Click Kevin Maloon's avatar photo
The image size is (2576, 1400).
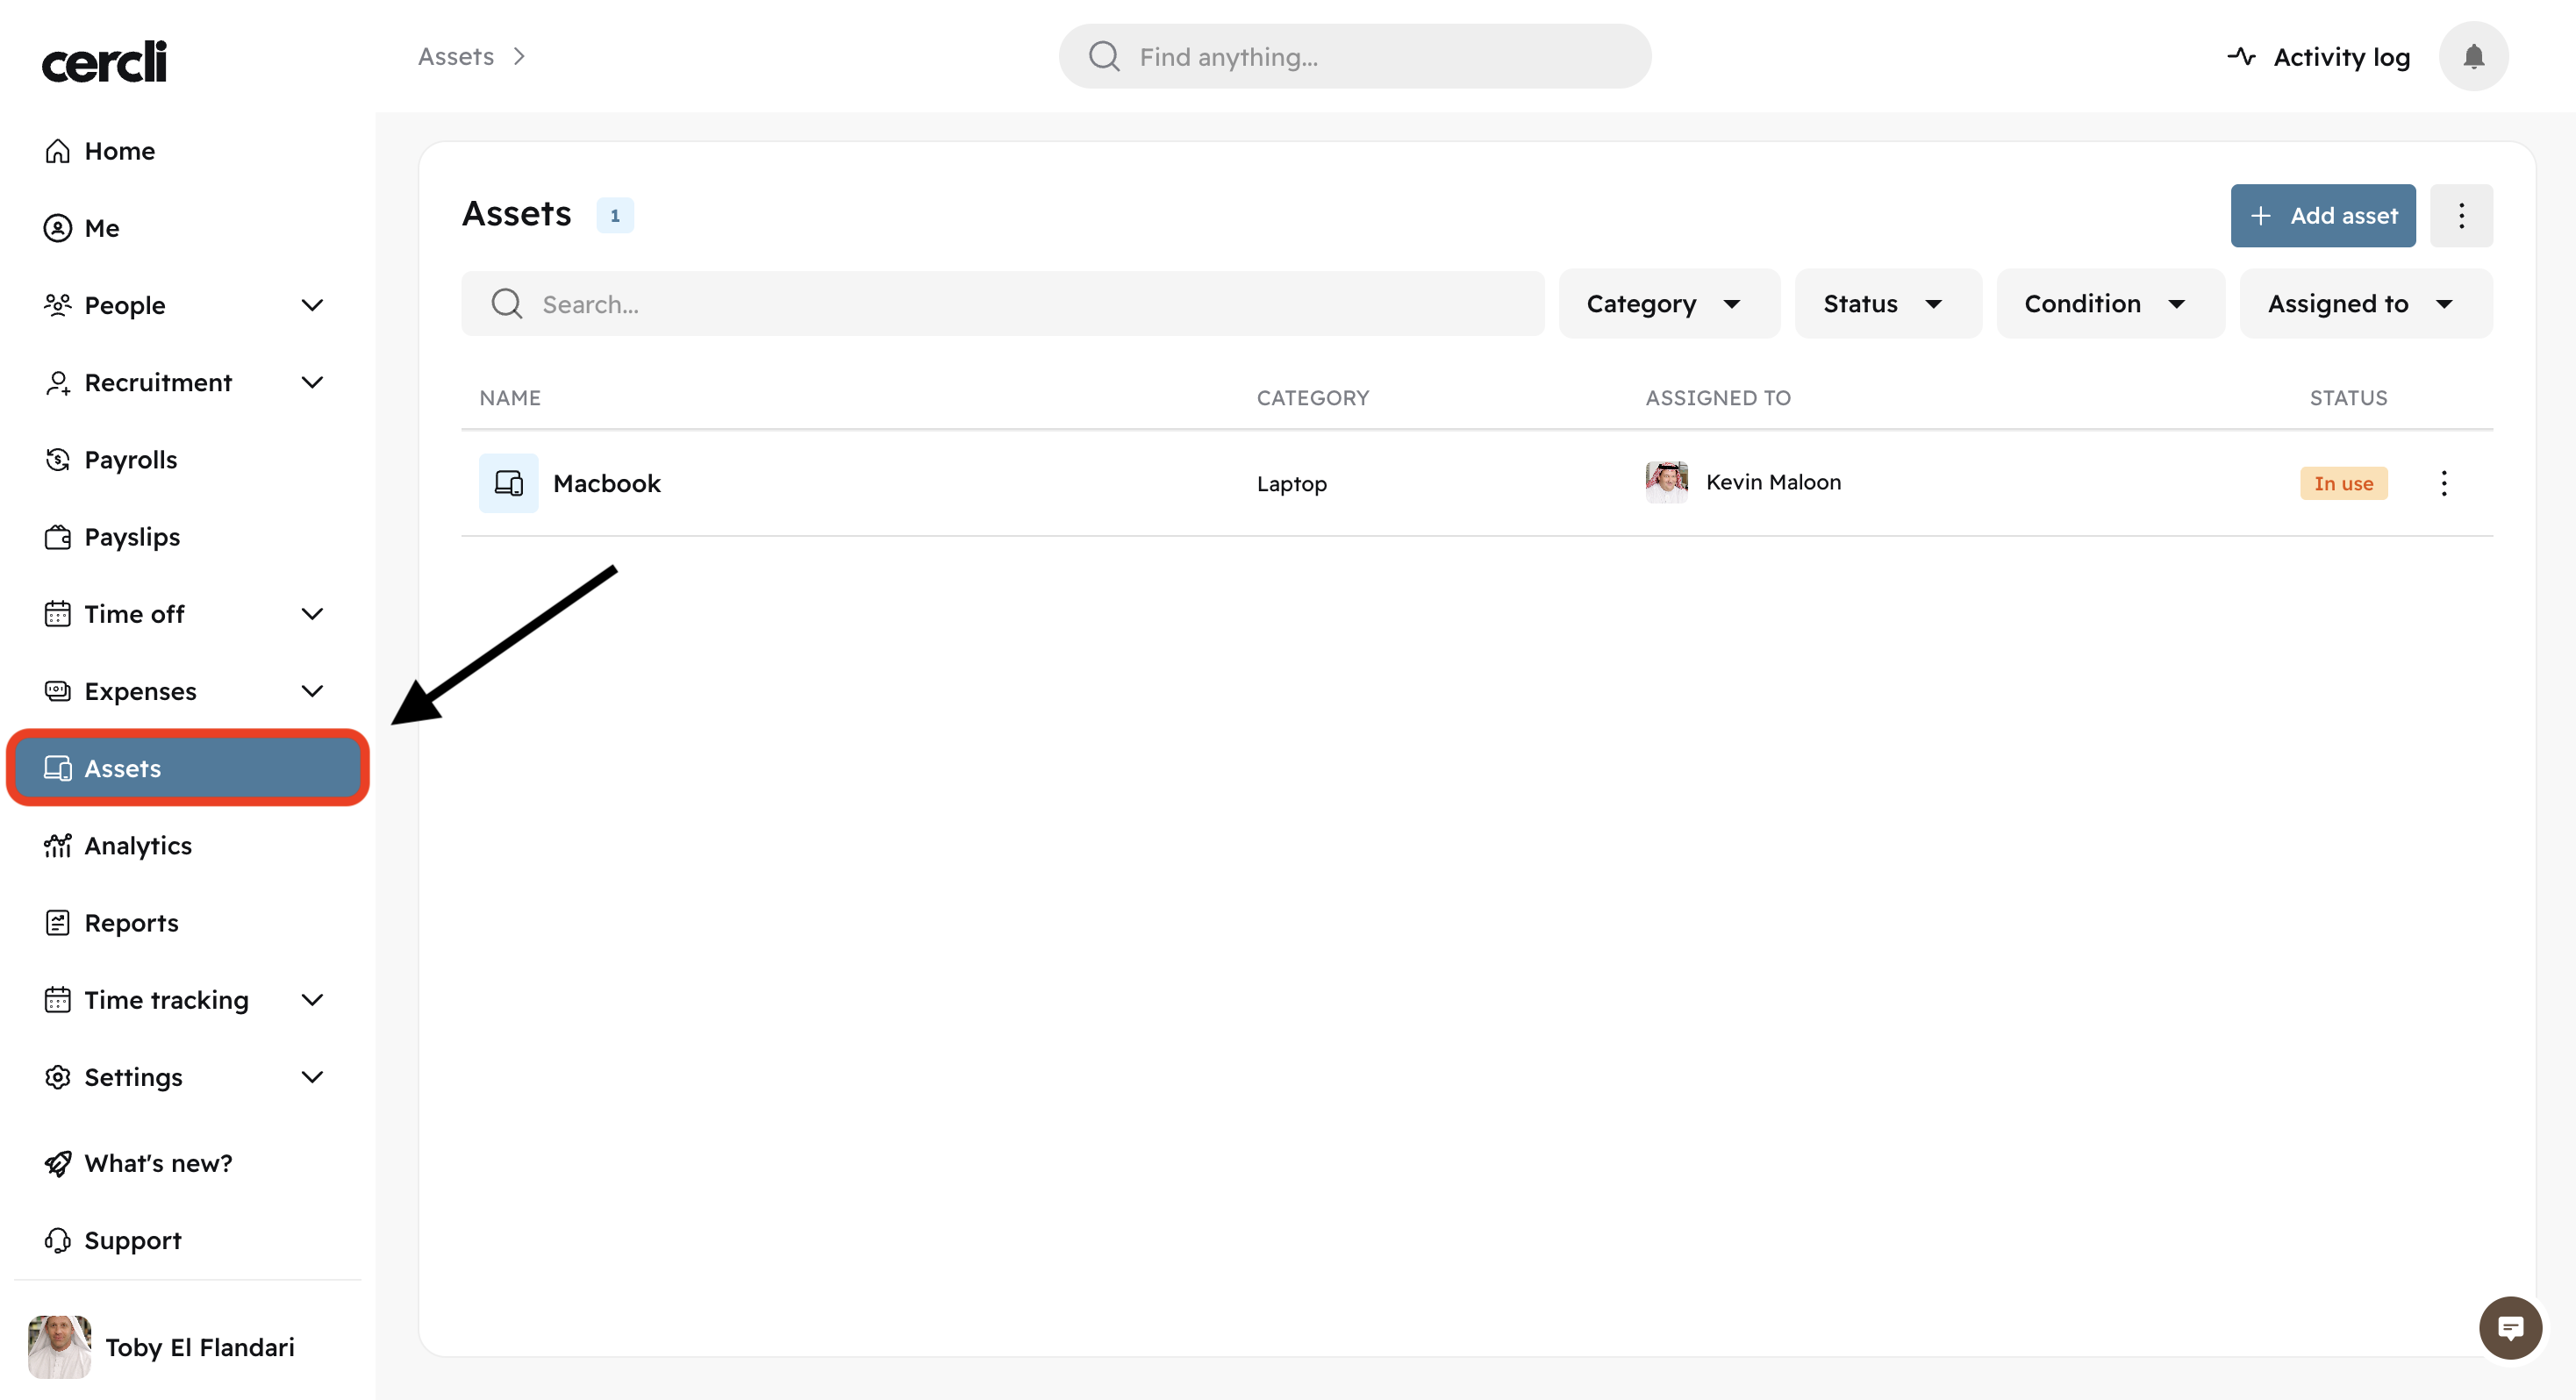(x=1666, y=482)
